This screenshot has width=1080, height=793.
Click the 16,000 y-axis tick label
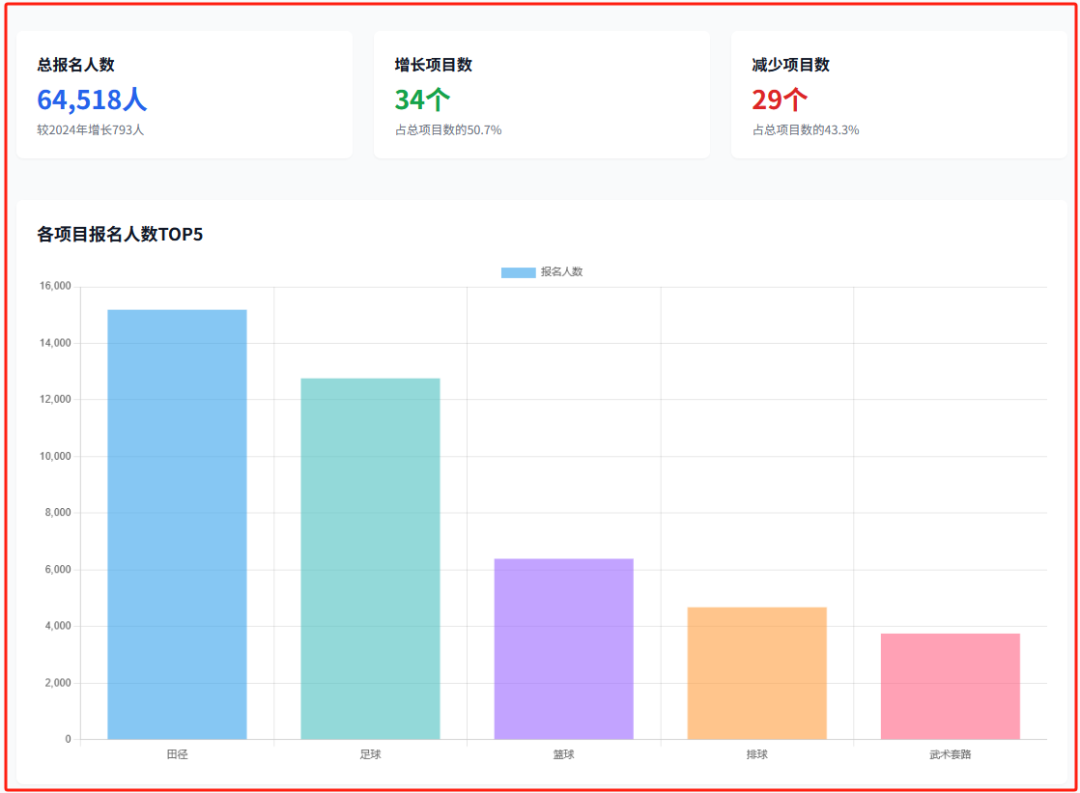coord(55,286)
